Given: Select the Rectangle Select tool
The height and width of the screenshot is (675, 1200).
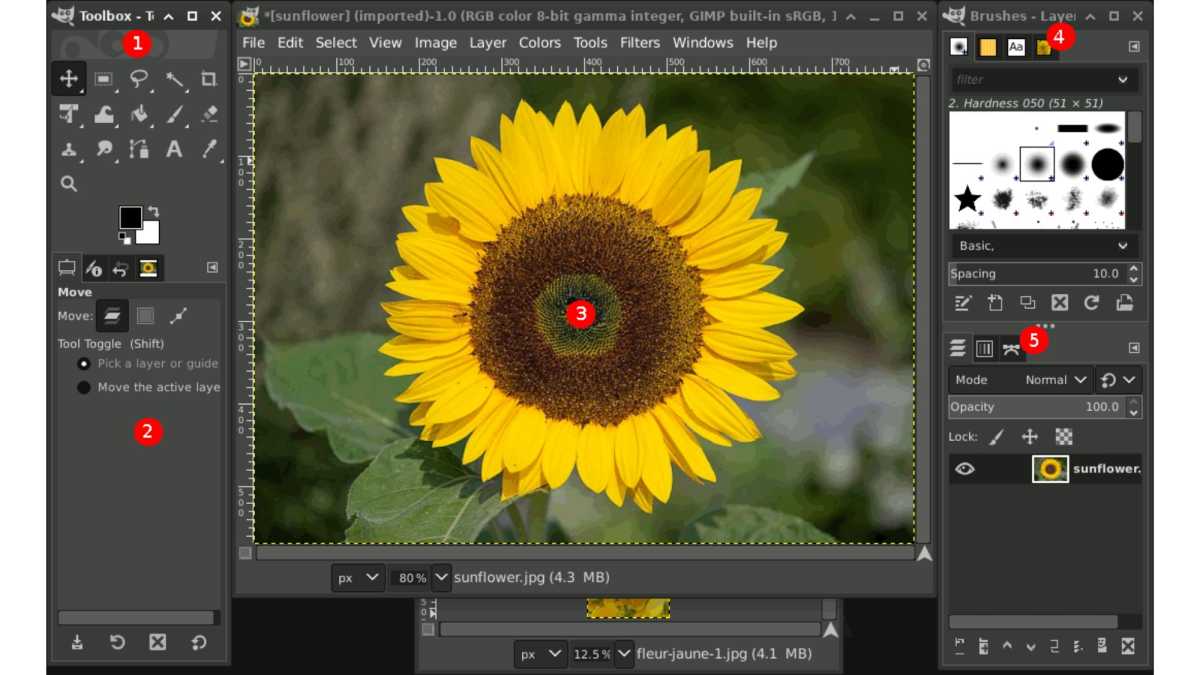Looking at the screenshot, I should pos(104,79).
